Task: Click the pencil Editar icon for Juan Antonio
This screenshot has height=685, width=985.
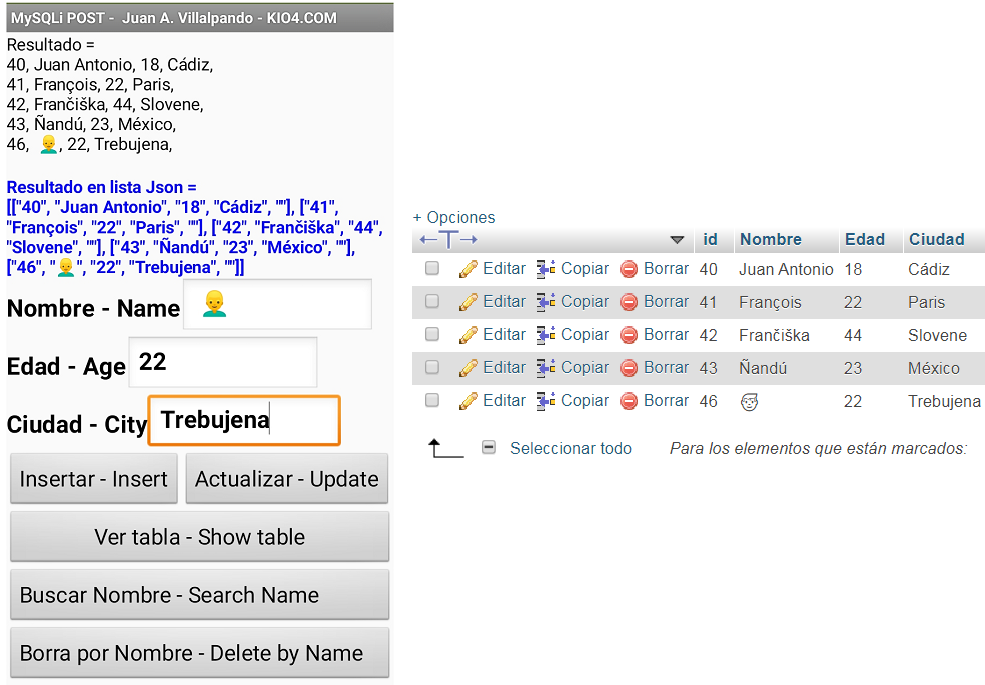Action: click(x=468, y=269)
